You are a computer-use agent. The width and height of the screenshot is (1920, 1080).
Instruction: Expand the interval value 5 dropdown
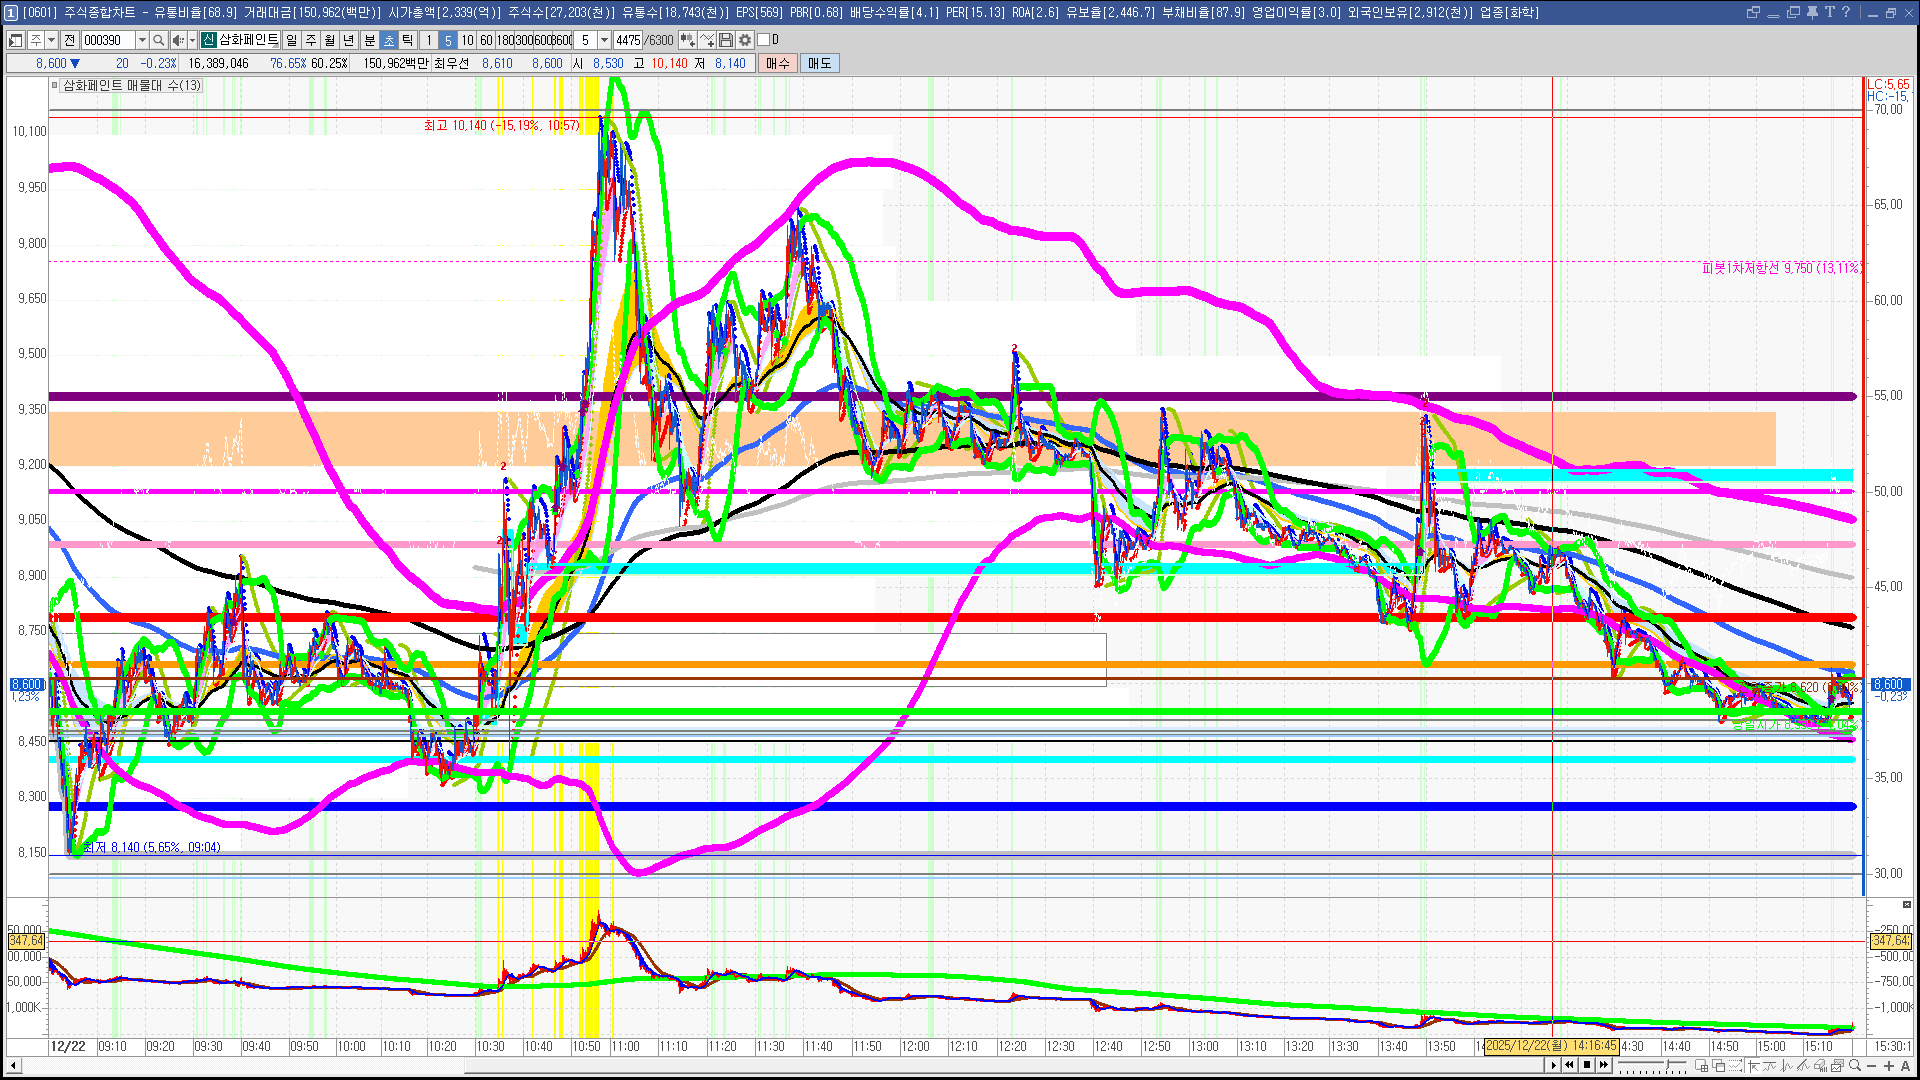click(604, 40)
